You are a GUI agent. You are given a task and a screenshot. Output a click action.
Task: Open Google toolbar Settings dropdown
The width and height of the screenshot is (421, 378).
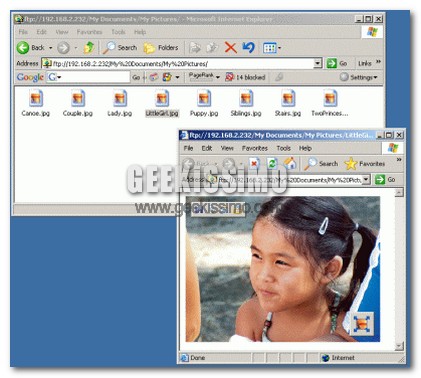(359, 77)
